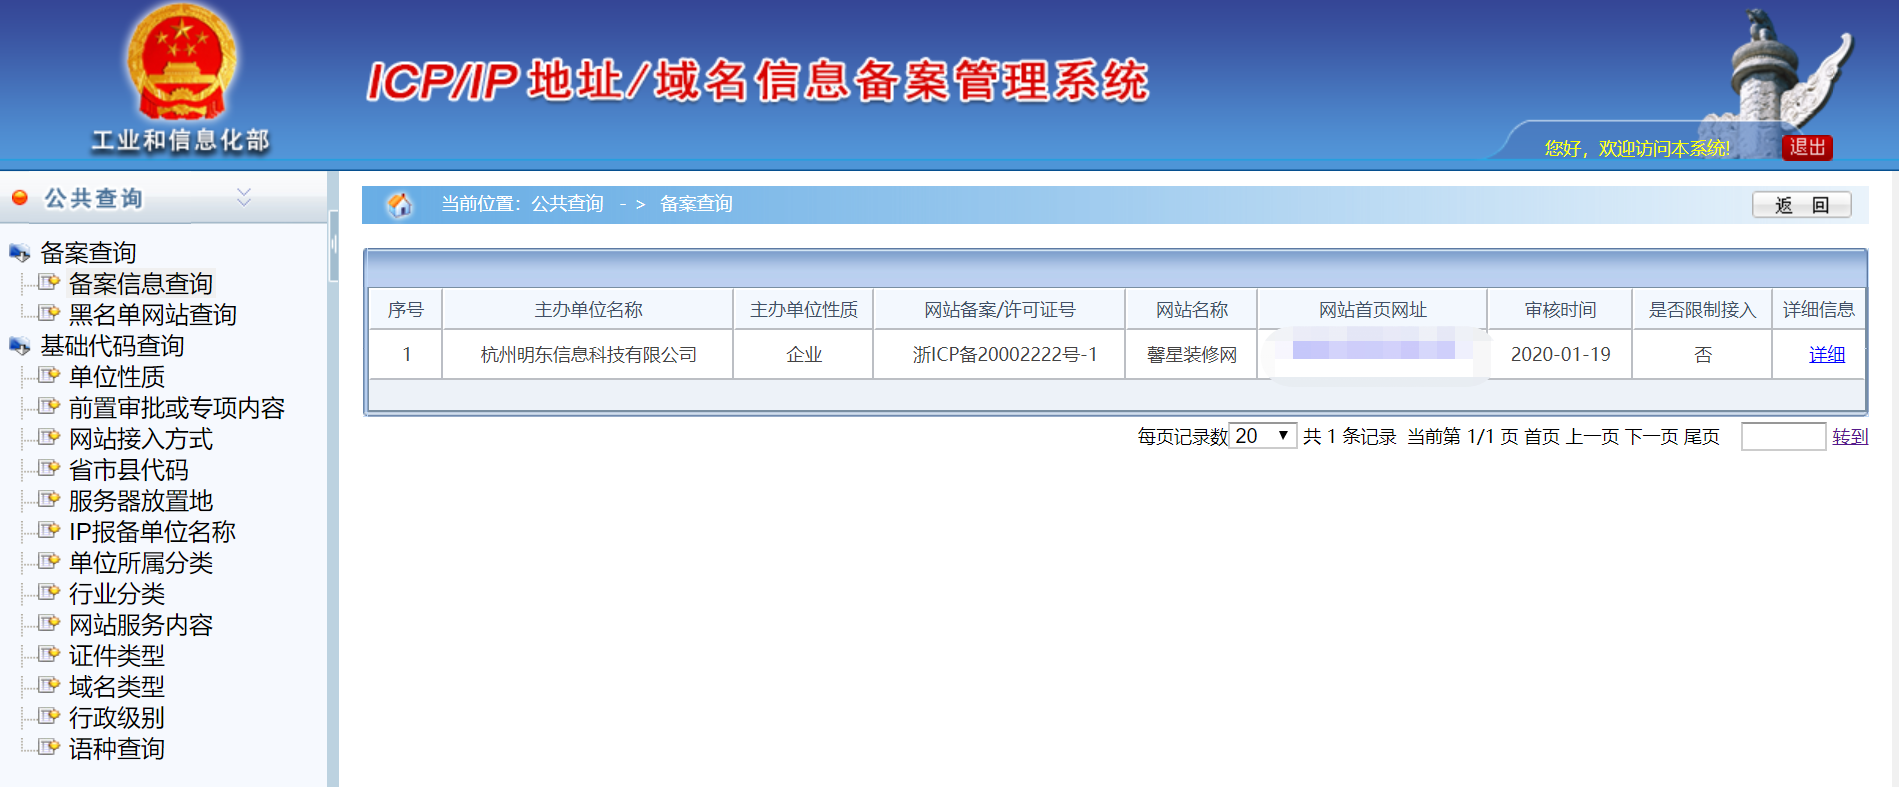Open 证件类型 lookup
Screen dimensions: 1899x787
(x=117, y=656)
